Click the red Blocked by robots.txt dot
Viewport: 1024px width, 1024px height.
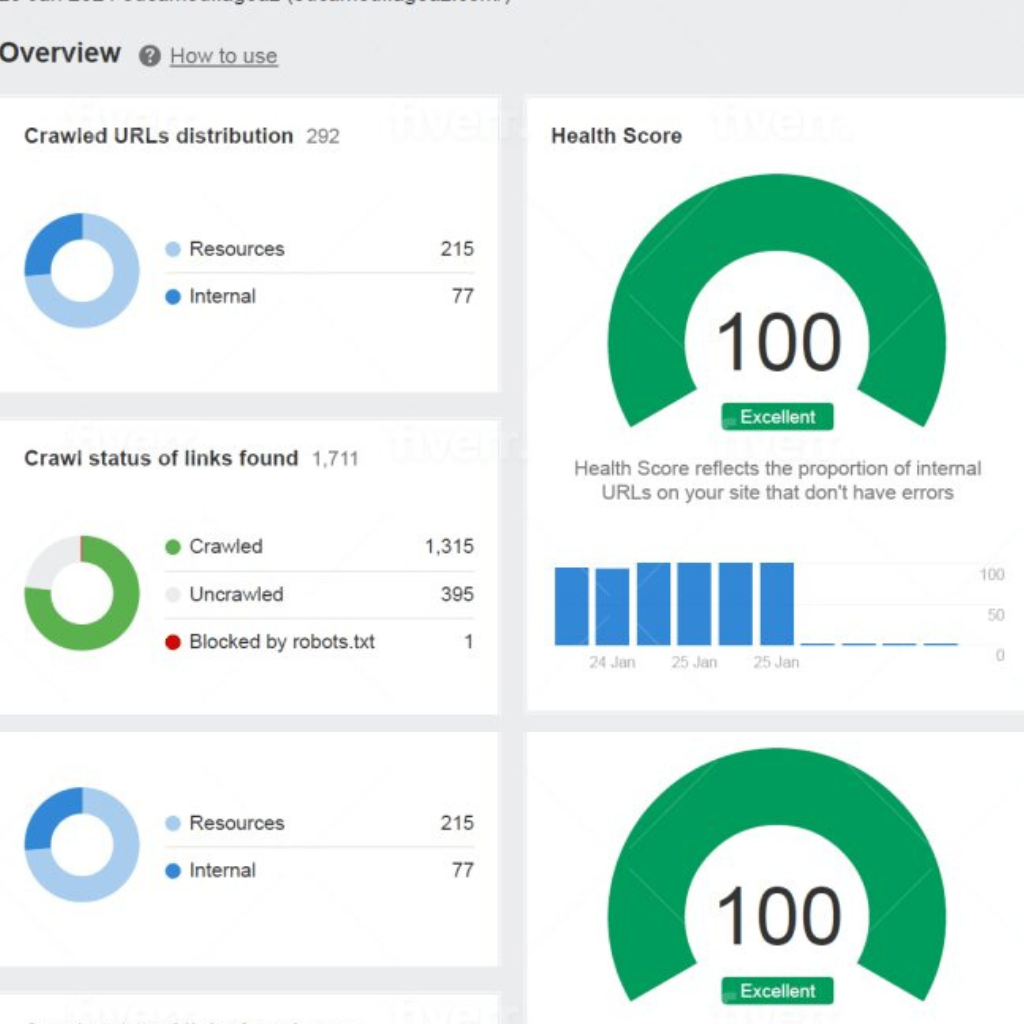173,642
